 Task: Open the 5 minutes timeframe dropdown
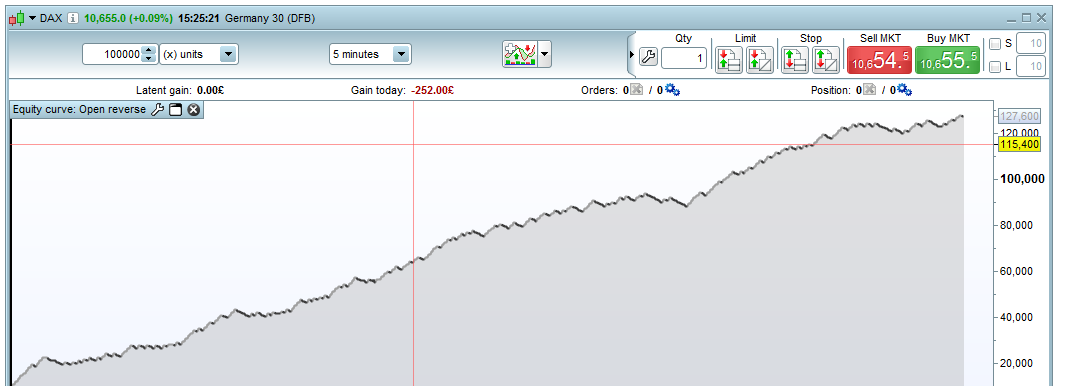coord(370,54)
